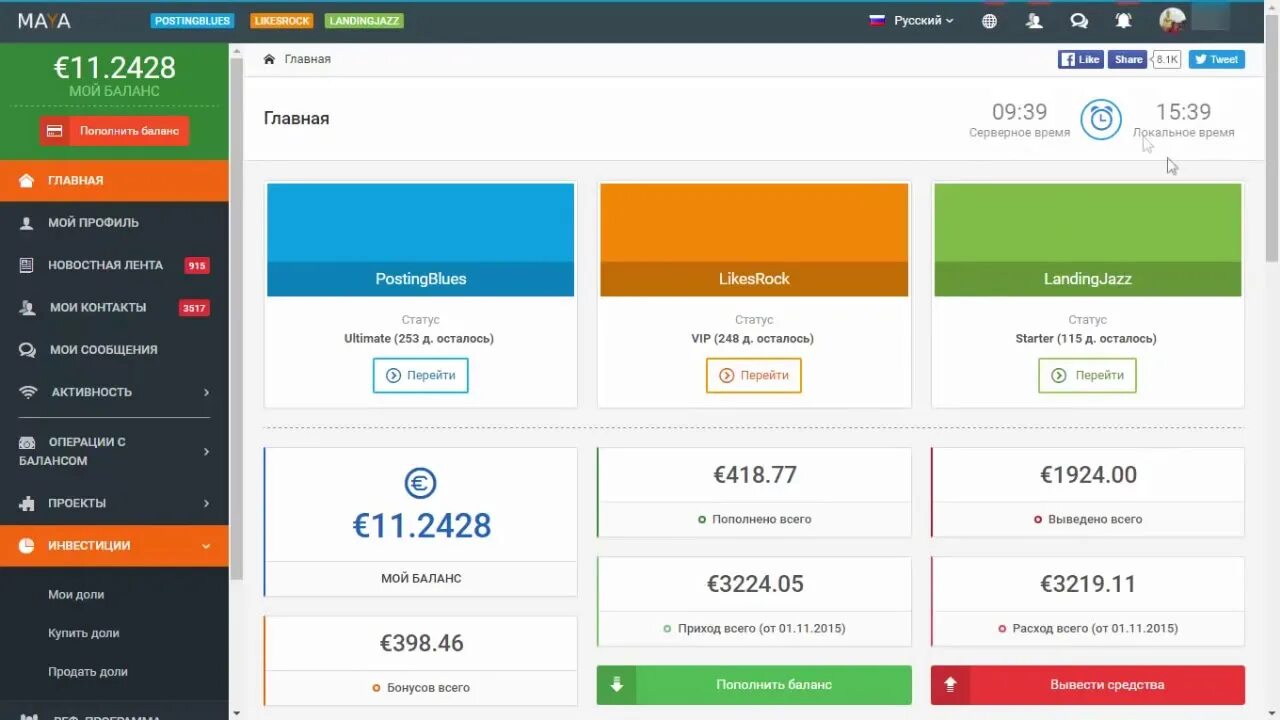Select Мои доли submenu item
This screenshot has height=720, width=1280.
(76, 594)
